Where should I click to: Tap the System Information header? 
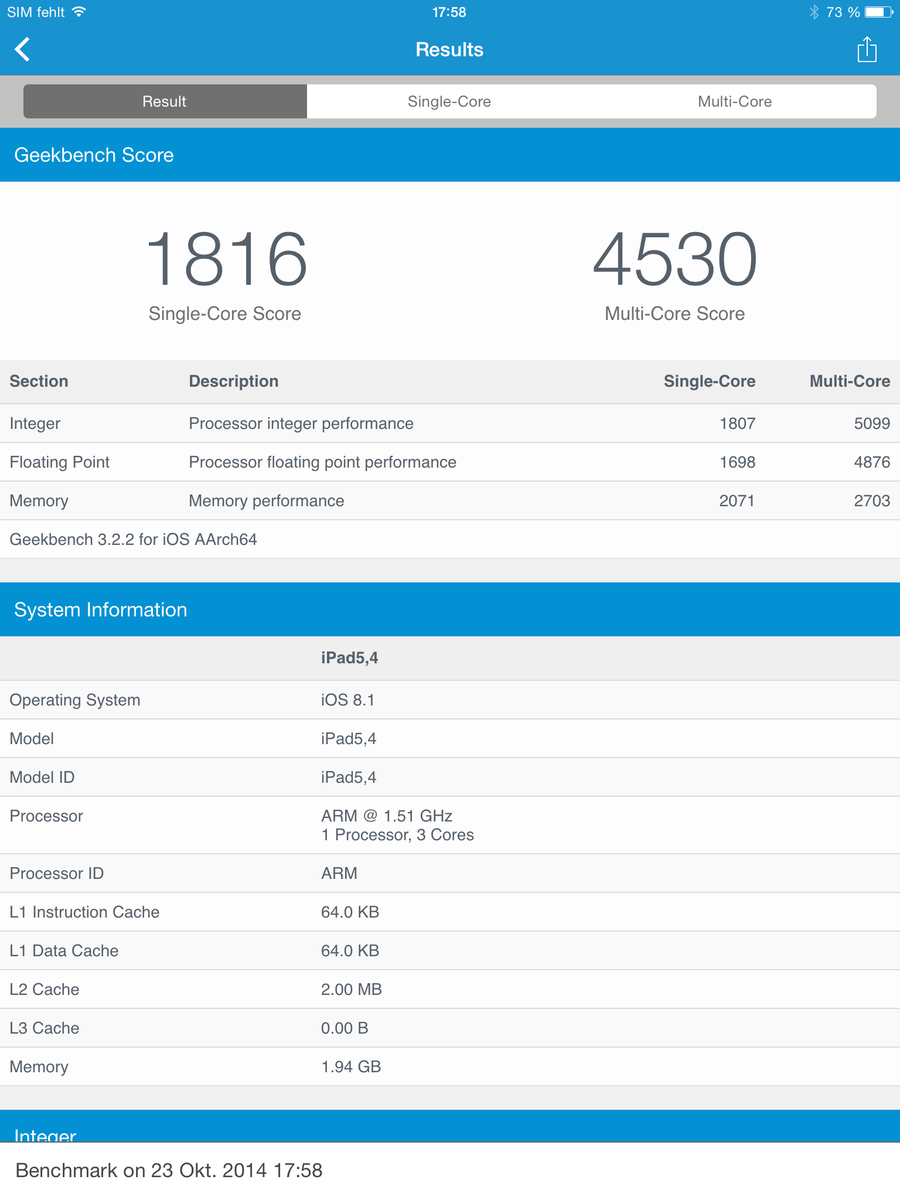(450, 610)
